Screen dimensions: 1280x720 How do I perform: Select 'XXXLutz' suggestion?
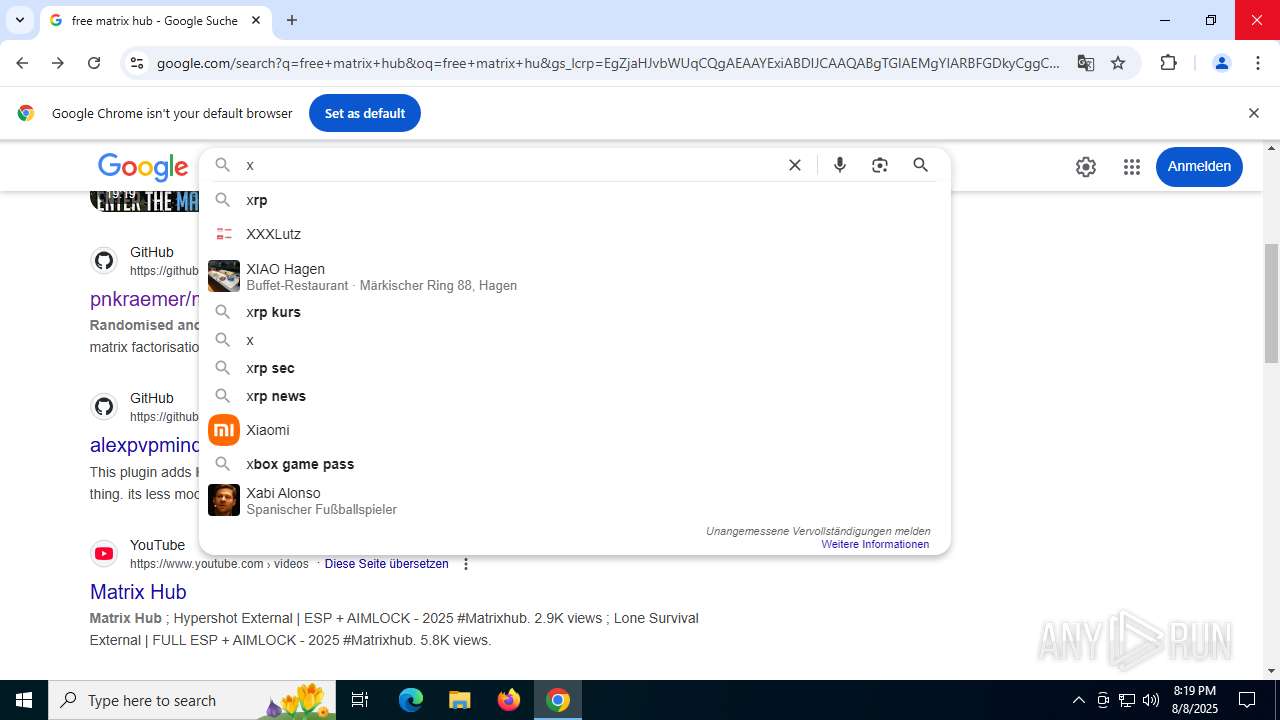click(x=574, y=234)
